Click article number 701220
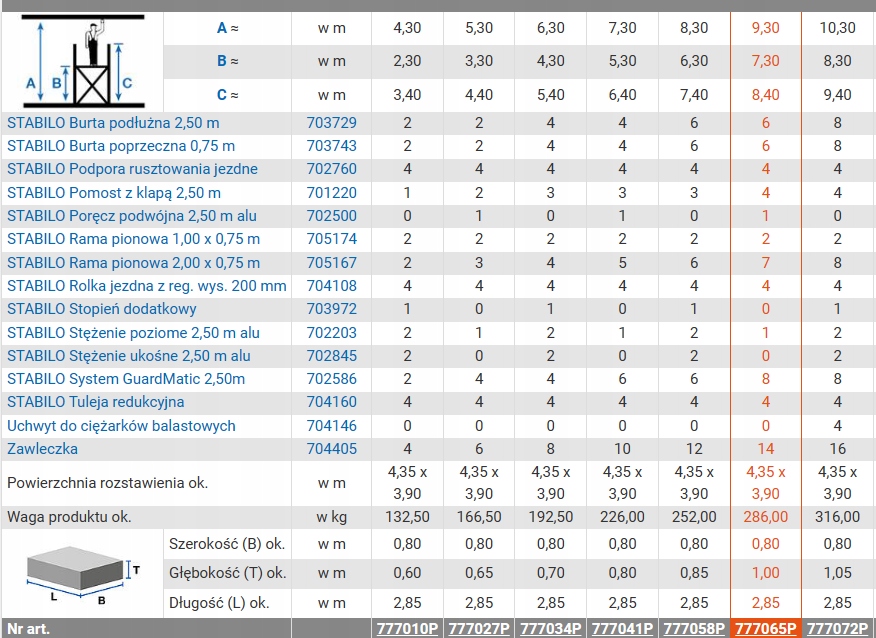 [331, 193]
